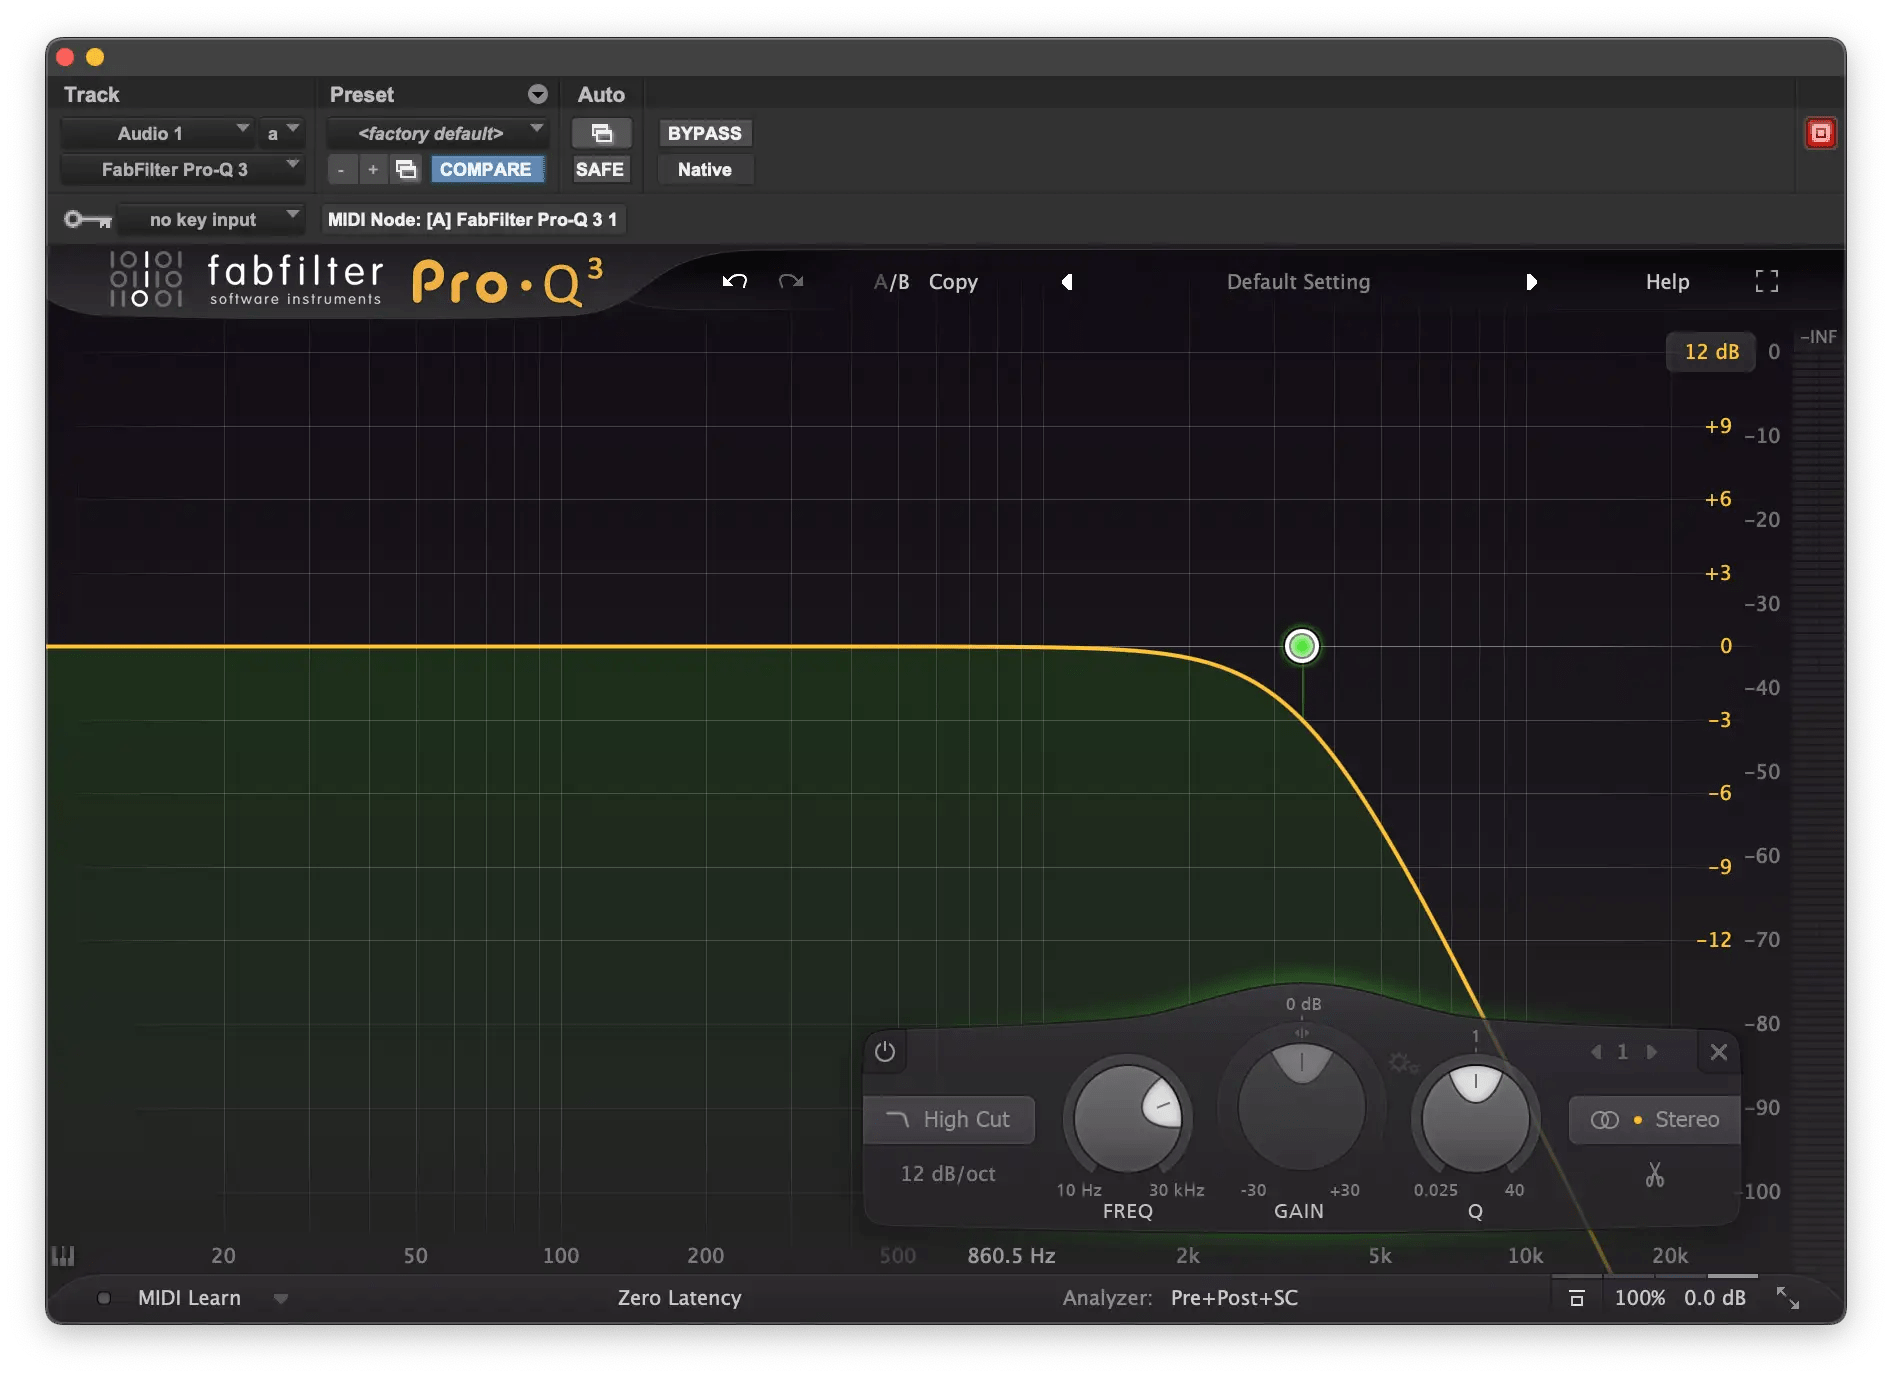This screenshot has width=1892, height=1378.
Task: Open the FabFilter Pro-Q 3 plugin selector
Action: click(x=181, y=169)
